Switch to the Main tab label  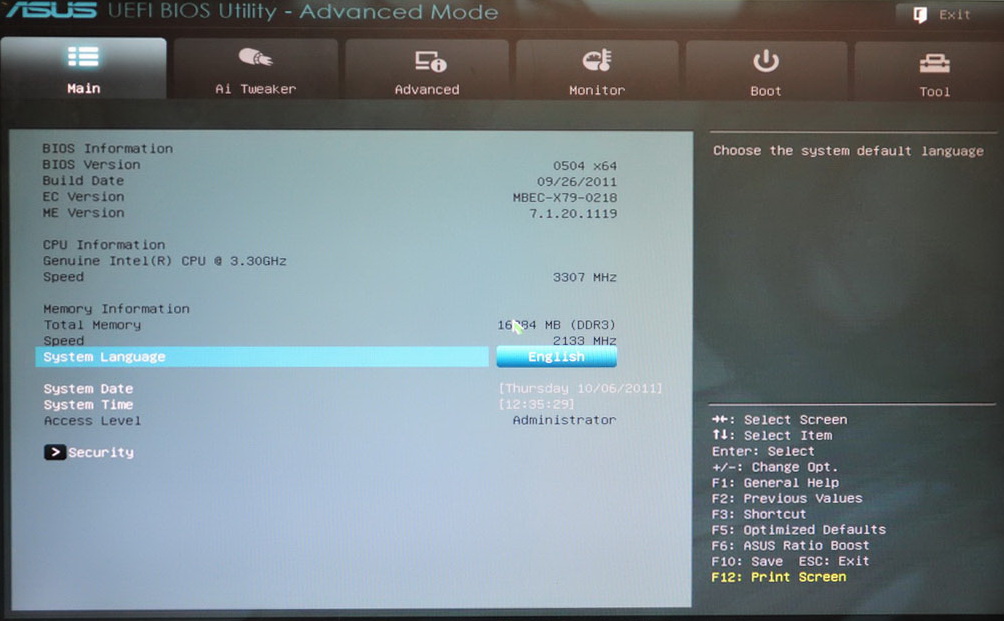click(84, 88)
